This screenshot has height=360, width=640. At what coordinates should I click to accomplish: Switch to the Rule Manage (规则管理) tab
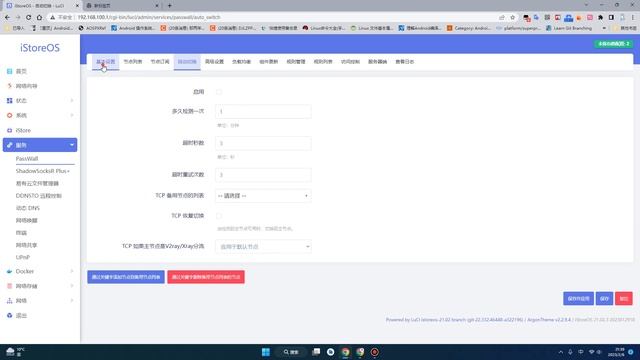pyautogui.click(x=296, y=62)
